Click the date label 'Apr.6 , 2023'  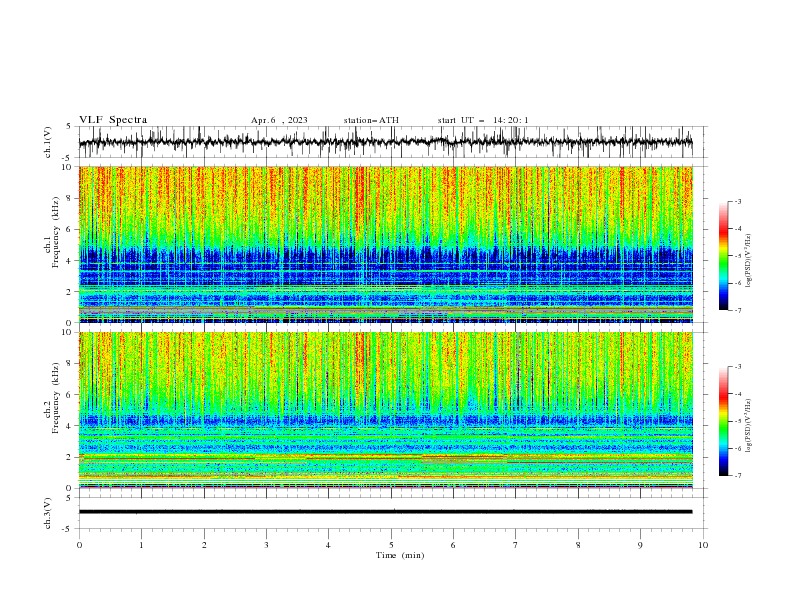pyautogui.click(x=279, y=120)
